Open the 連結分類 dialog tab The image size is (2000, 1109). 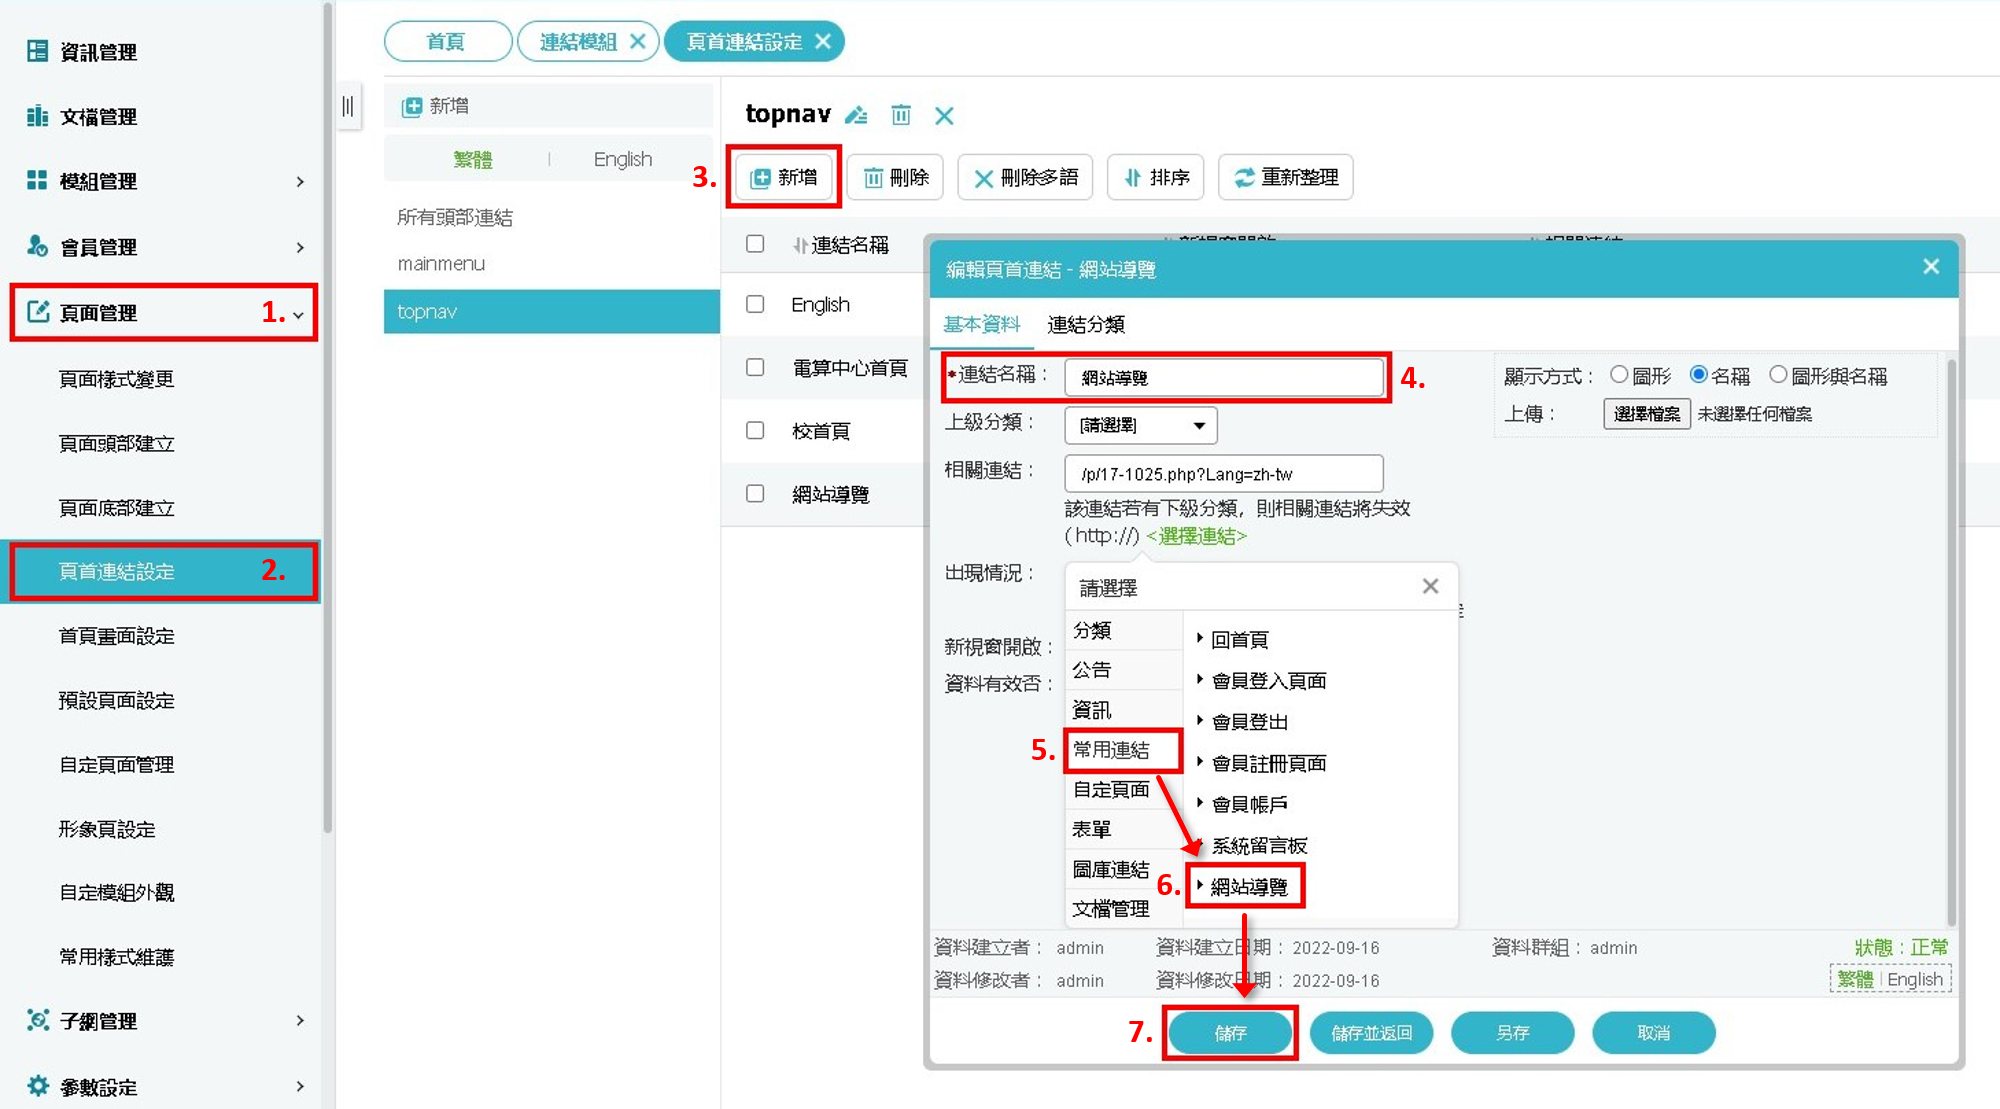1085,324
